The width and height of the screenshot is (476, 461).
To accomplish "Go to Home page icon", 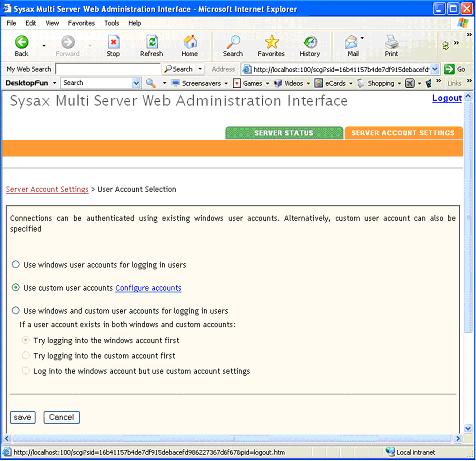I will (190, 42).
